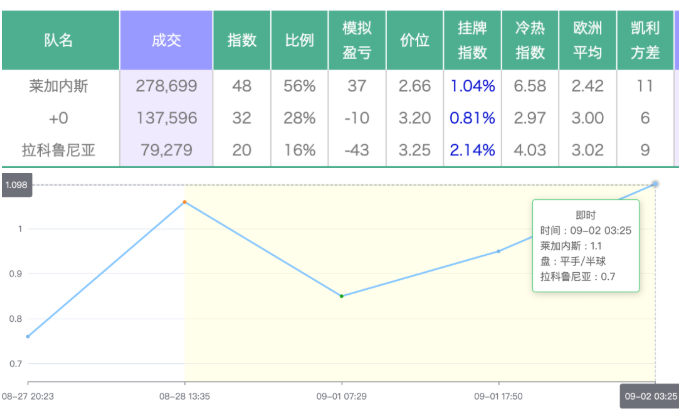Click the 冷热指数 column header
Screen dimensions: 682x417
pos(530,40)
